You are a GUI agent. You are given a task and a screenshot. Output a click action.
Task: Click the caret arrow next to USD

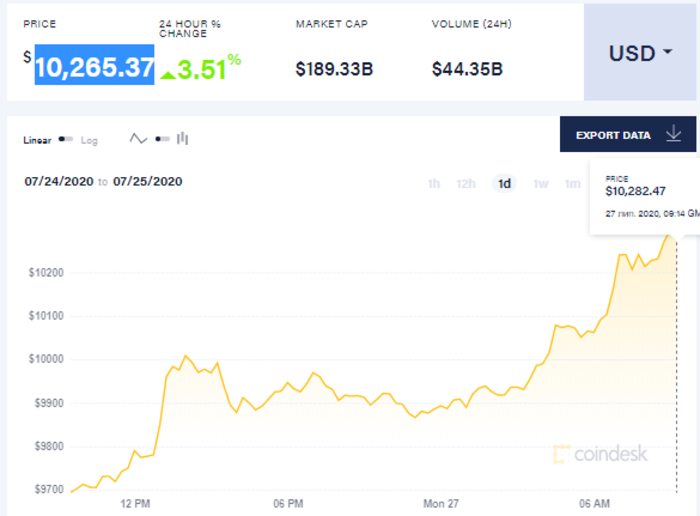coord(667,54)
